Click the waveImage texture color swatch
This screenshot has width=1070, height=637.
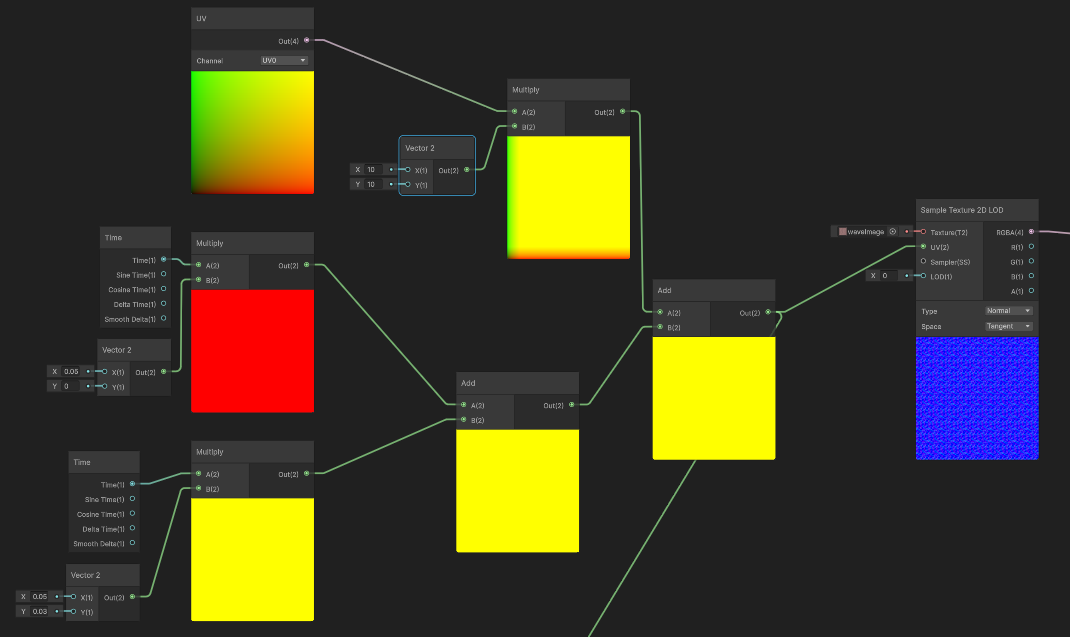pyautogui.click(x=842, y=231)
